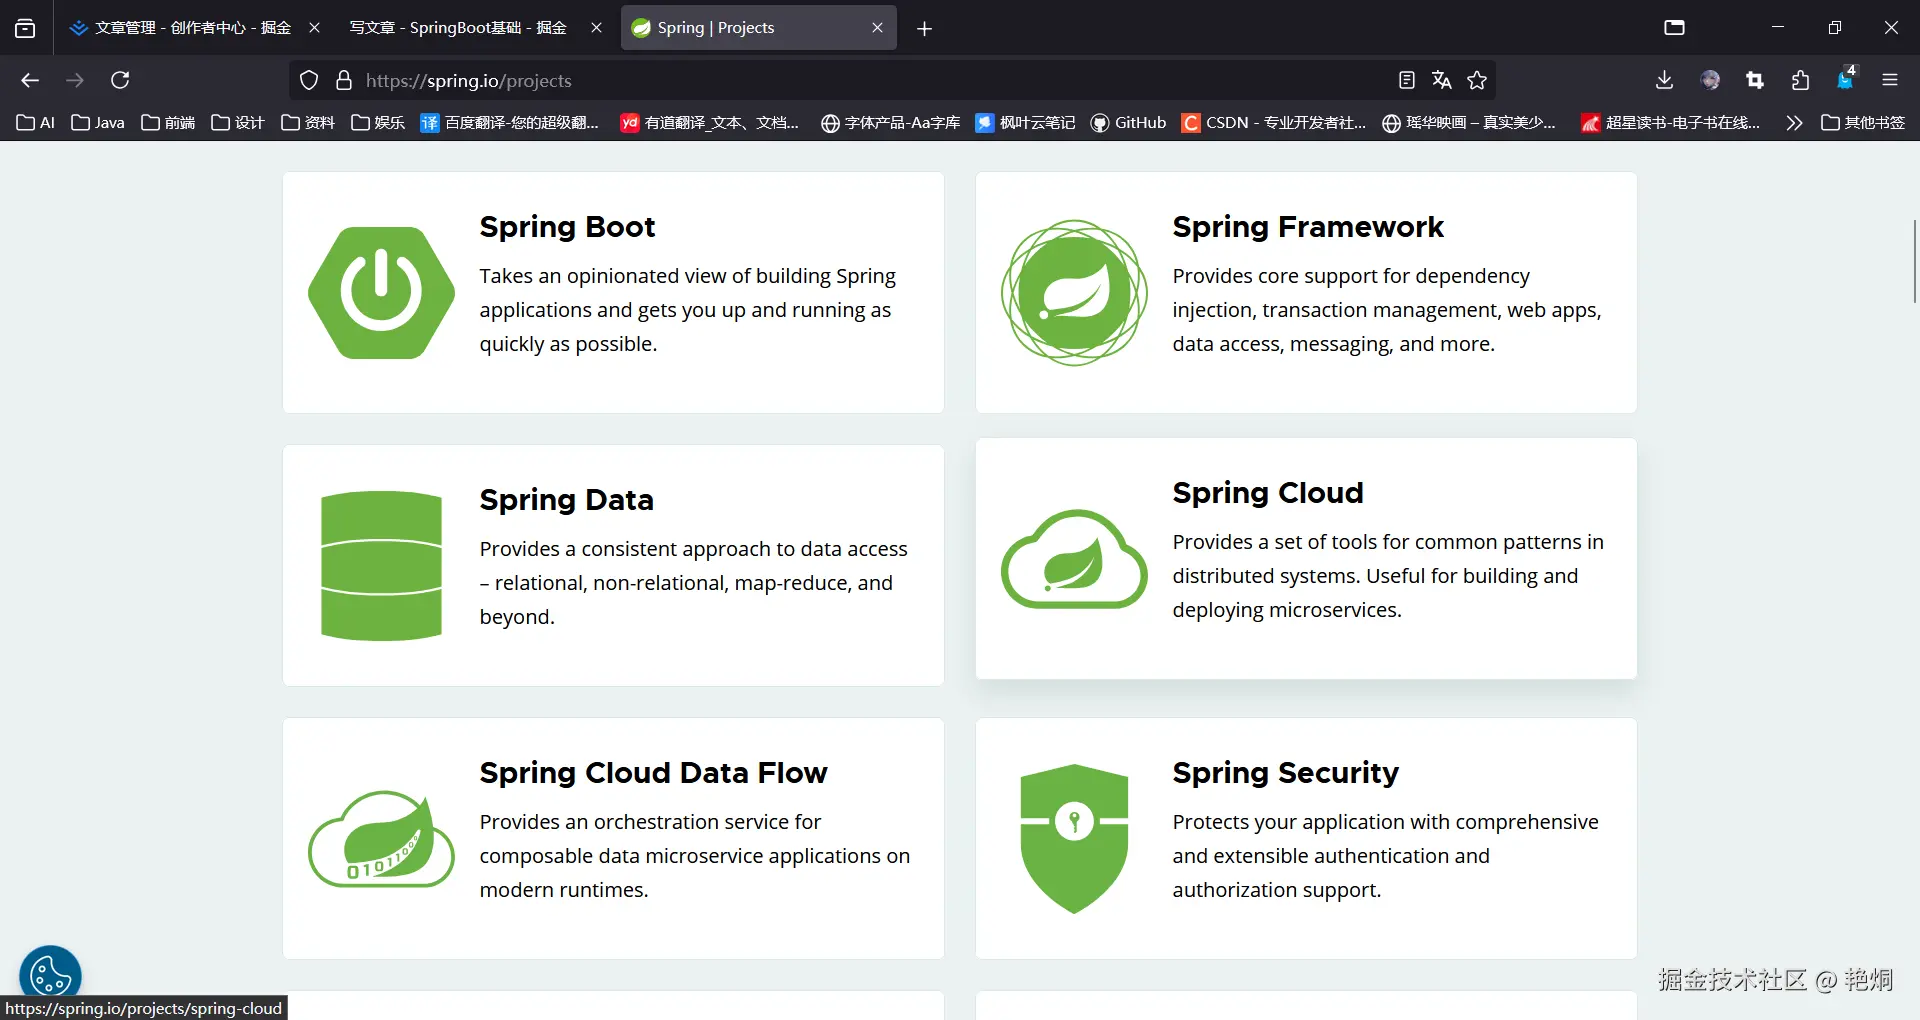This screenshot has height=1020, width=1920.
Task: Open the GitHub bookmark
Action: tap(1128, 122)
